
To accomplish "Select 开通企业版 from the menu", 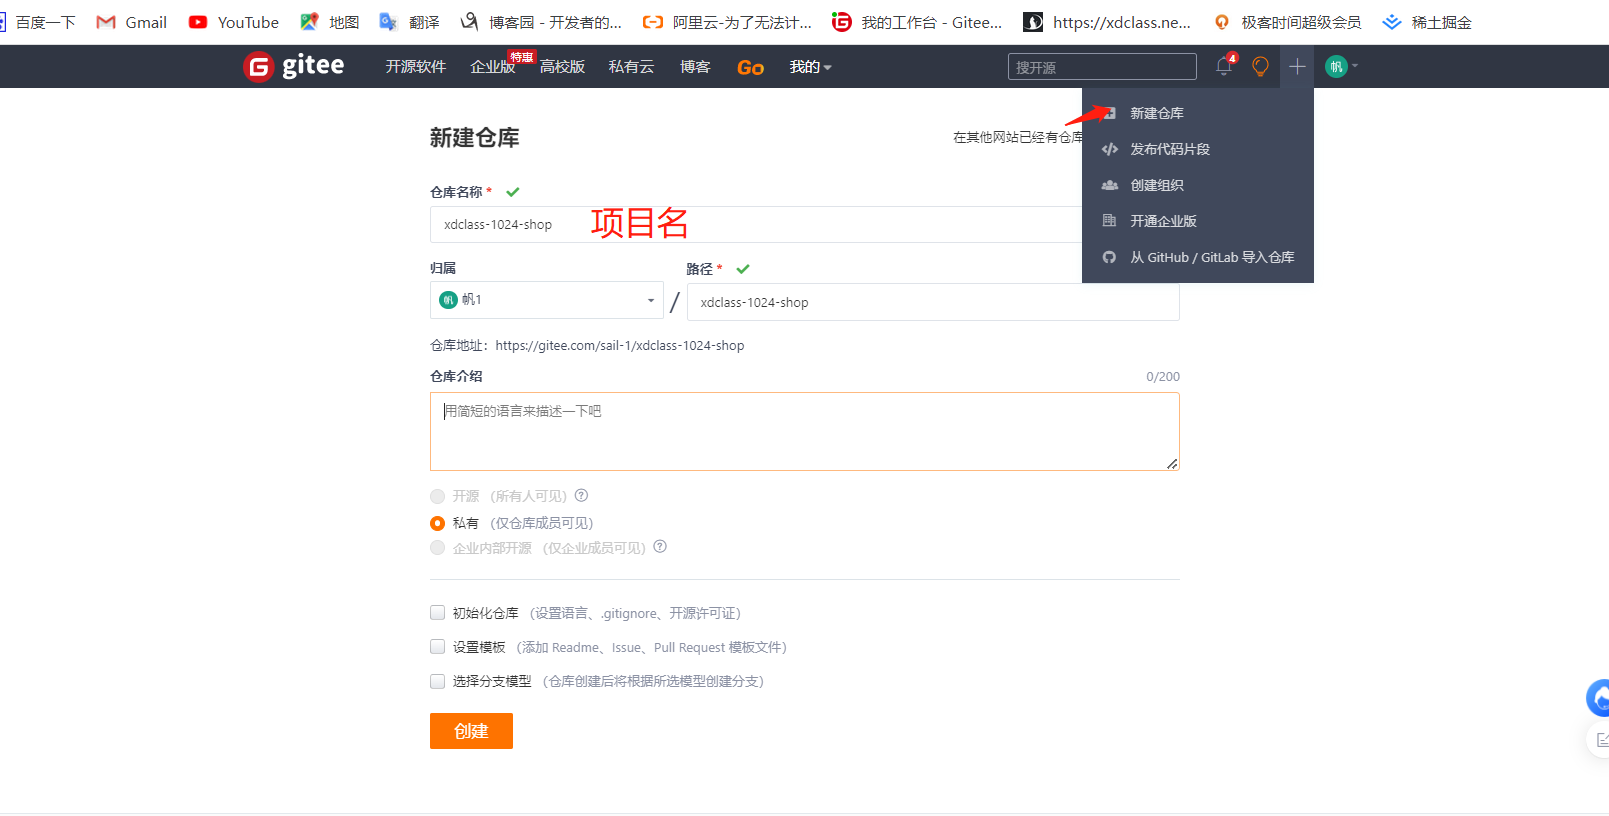I will [1163, 221].
